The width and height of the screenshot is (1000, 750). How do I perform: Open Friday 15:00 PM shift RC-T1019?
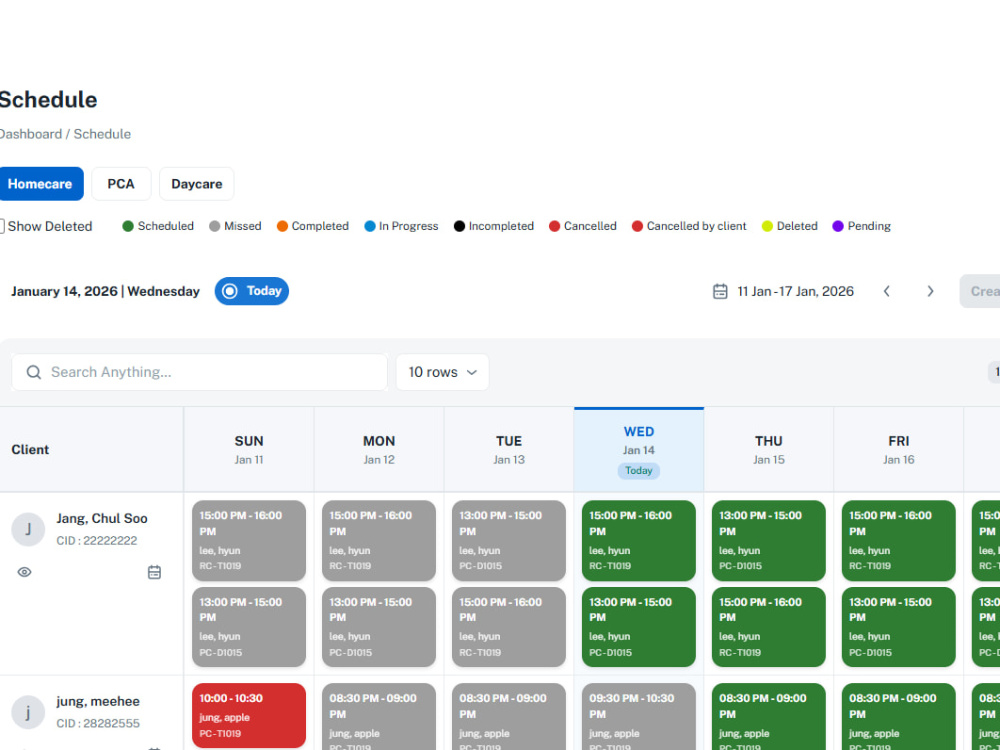899,540
